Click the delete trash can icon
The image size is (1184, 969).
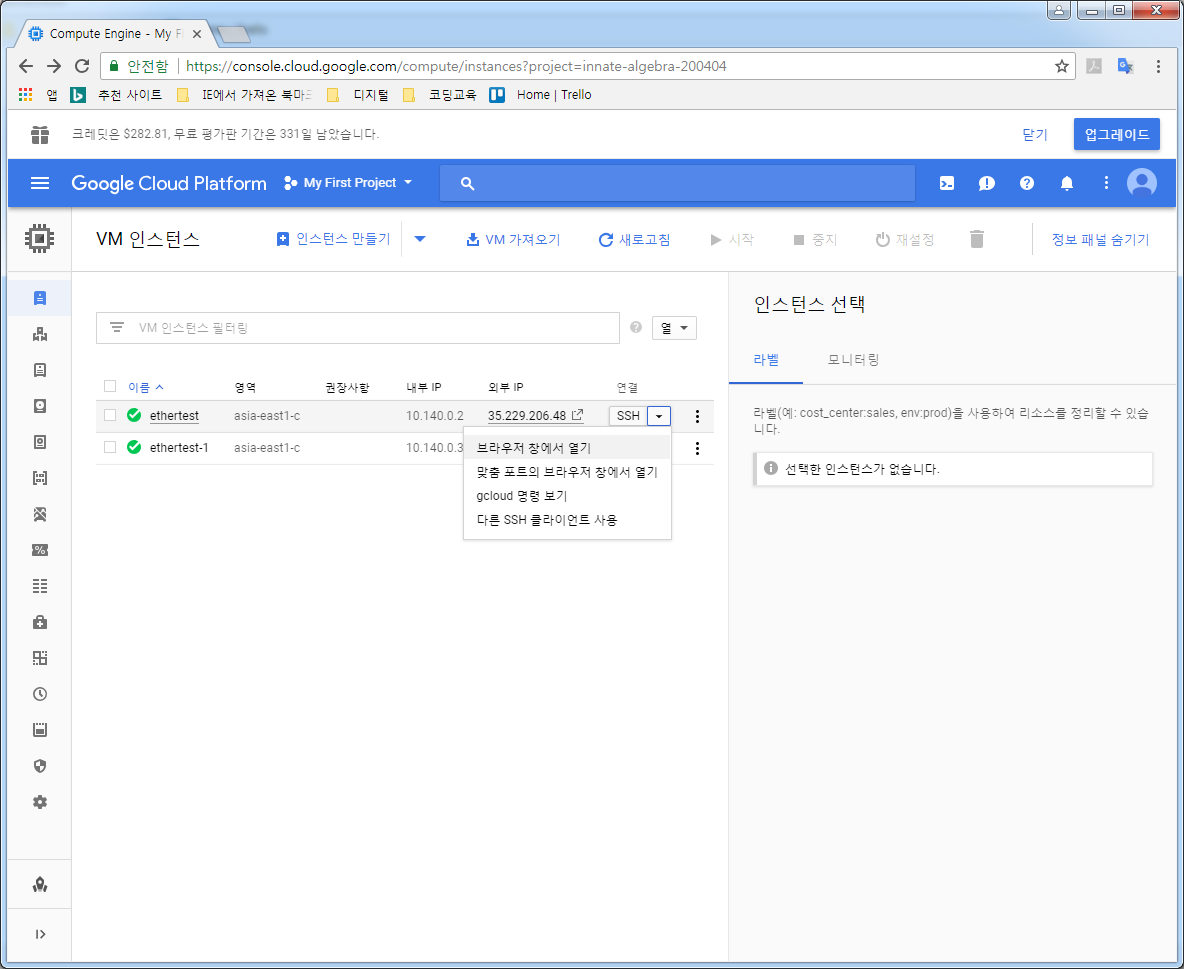pyautogui.click(x=976, y=239)
